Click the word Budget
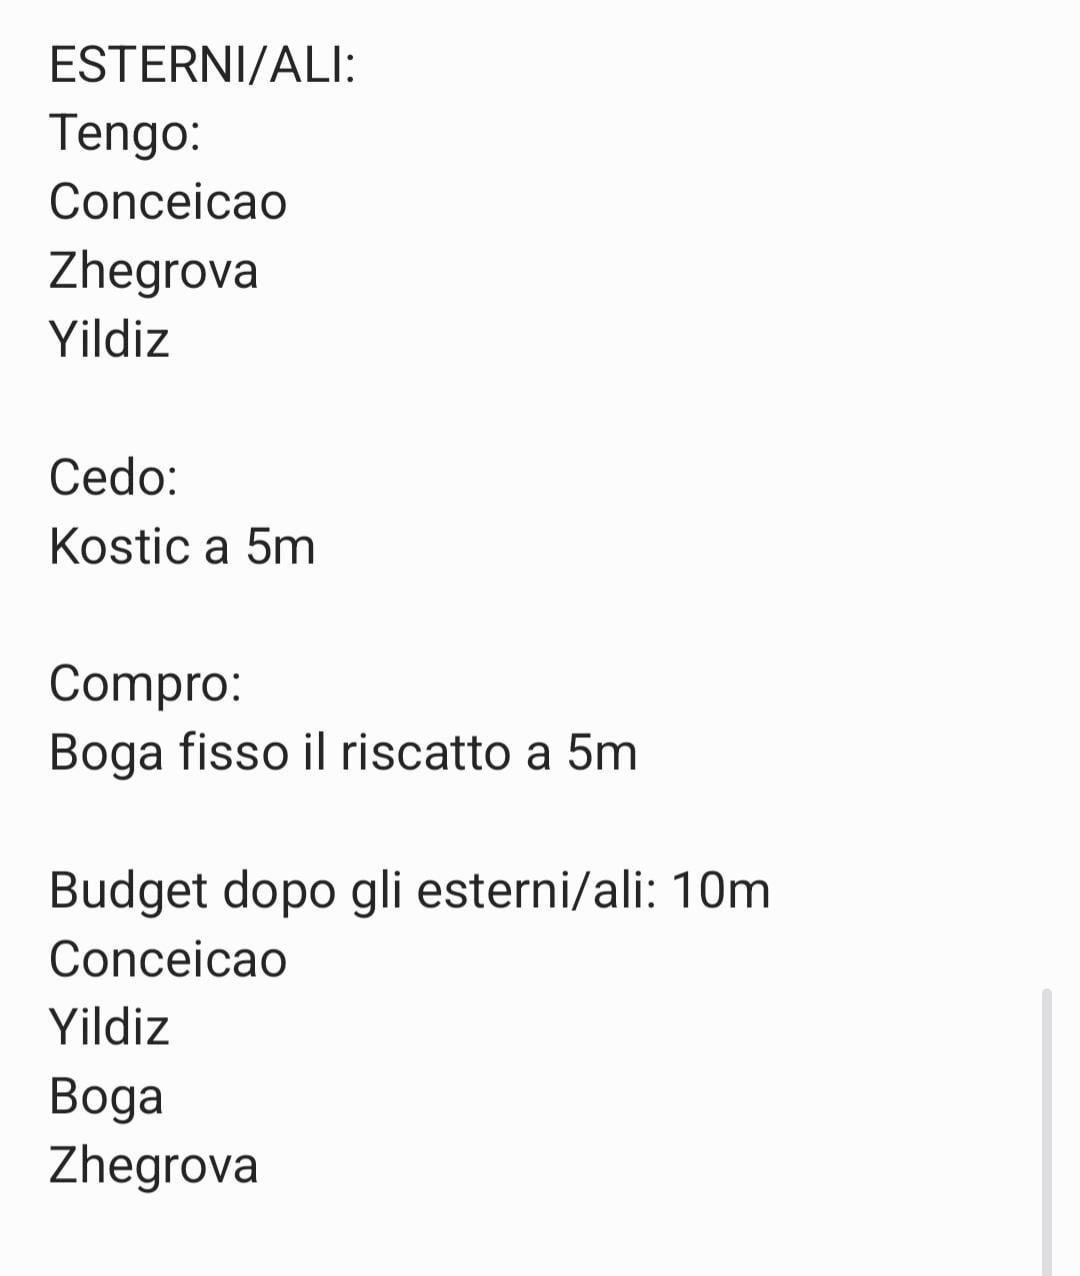Viewport: 1080px width, 1276px height. coord(129,890)
